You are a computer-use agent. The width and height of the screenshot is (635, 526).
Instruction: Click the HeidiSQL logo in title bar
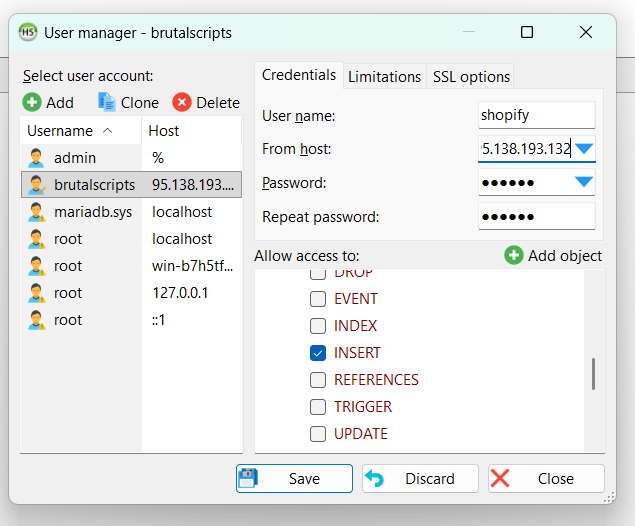(29, 32)
